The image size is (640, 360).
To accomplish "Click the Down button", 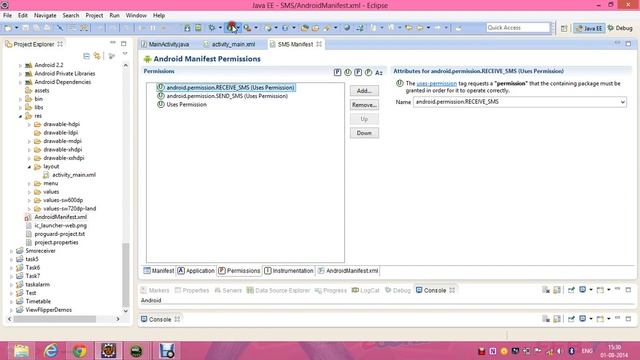I will 364,133.
